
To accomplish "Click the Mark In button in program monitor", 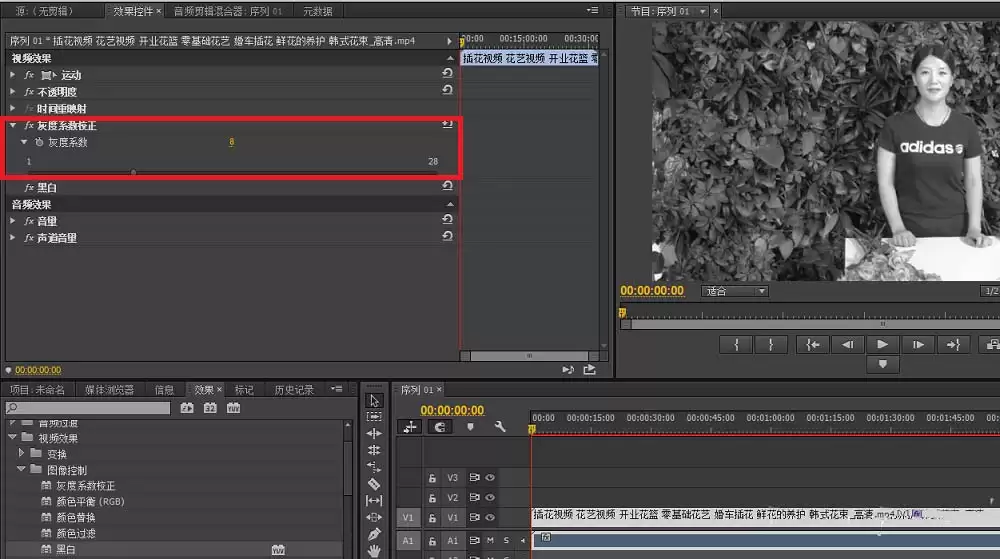I will [x=736, y=344].
